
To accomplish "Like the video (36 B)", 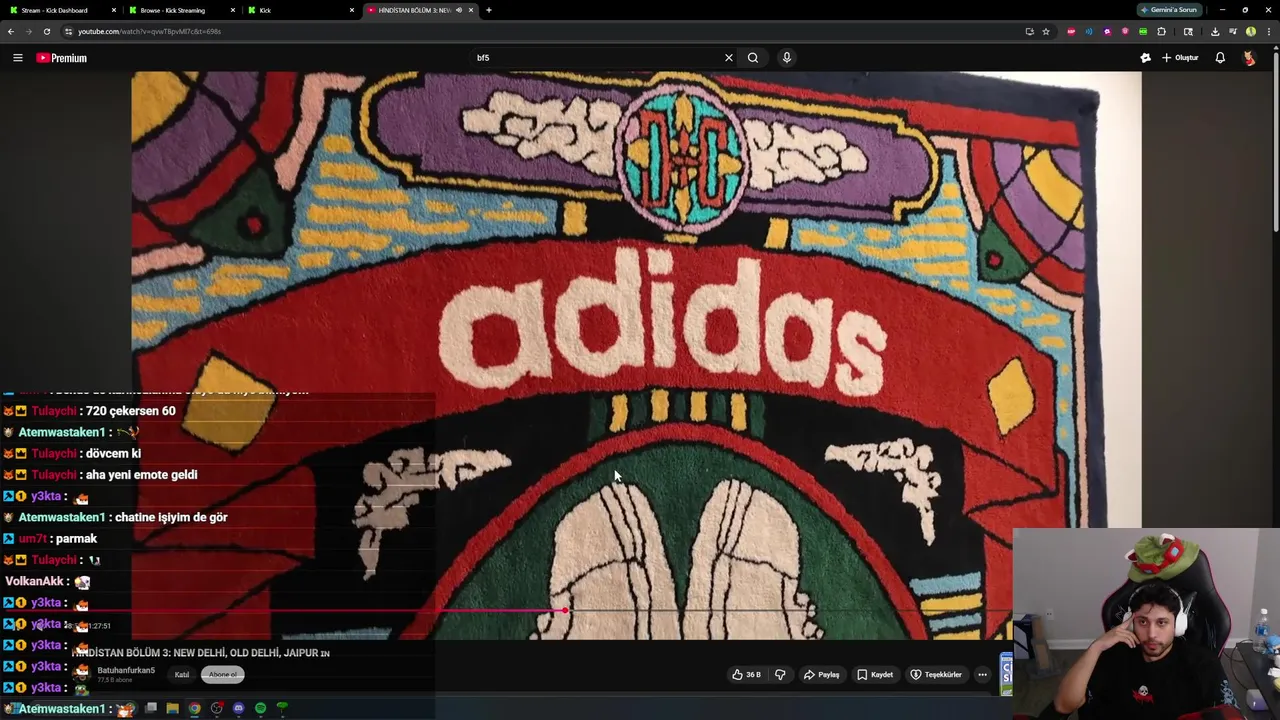I will [746, 675].
